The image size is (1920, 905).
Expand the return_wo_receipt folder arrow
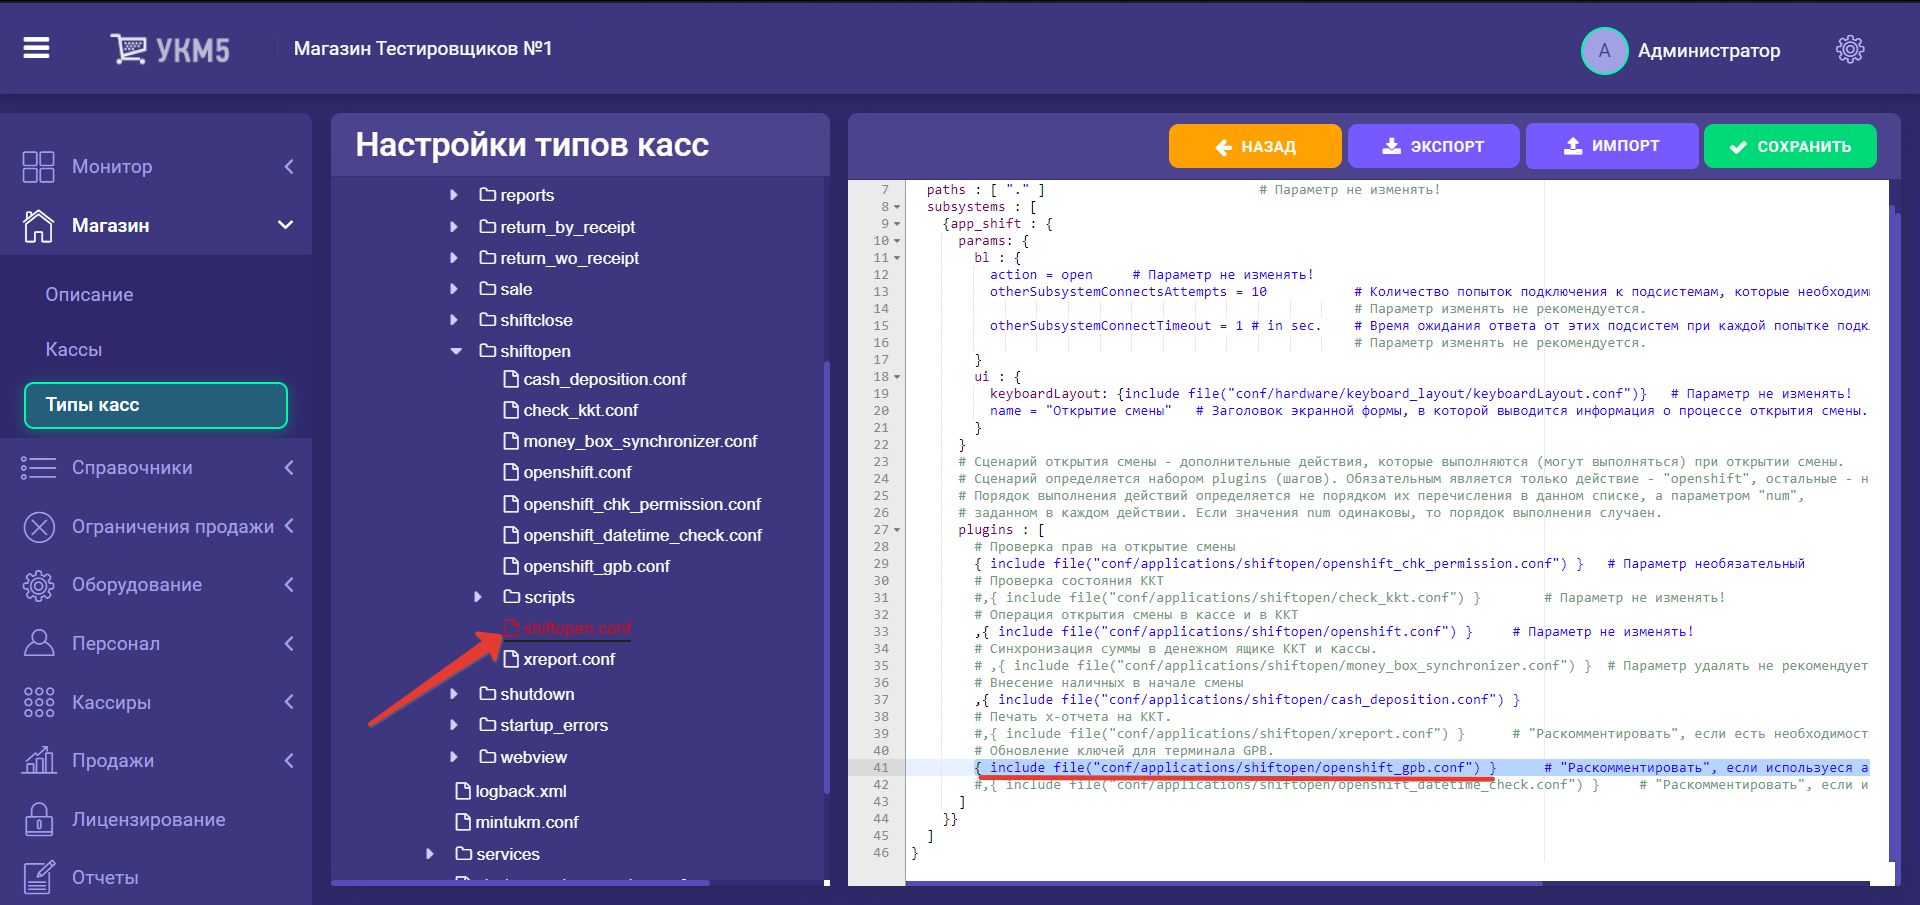(454, 258)
